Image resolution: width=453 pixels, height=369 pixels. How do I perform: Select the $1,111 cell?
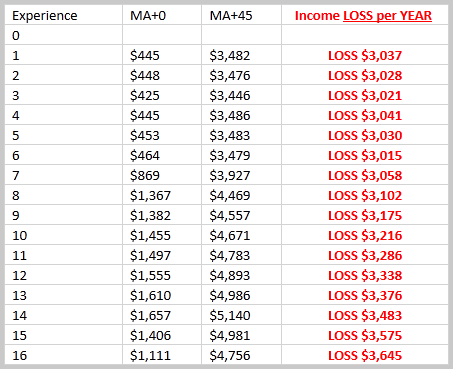(162, 355)
